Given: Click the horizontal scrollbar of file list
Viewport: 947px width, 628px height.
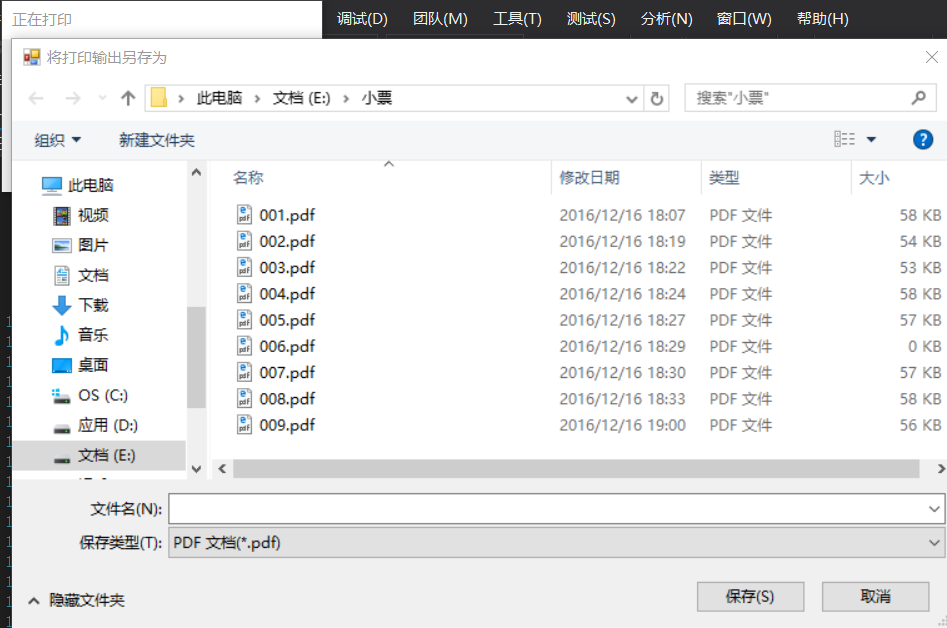Looking at the screenshot, I should pos(576,469).
